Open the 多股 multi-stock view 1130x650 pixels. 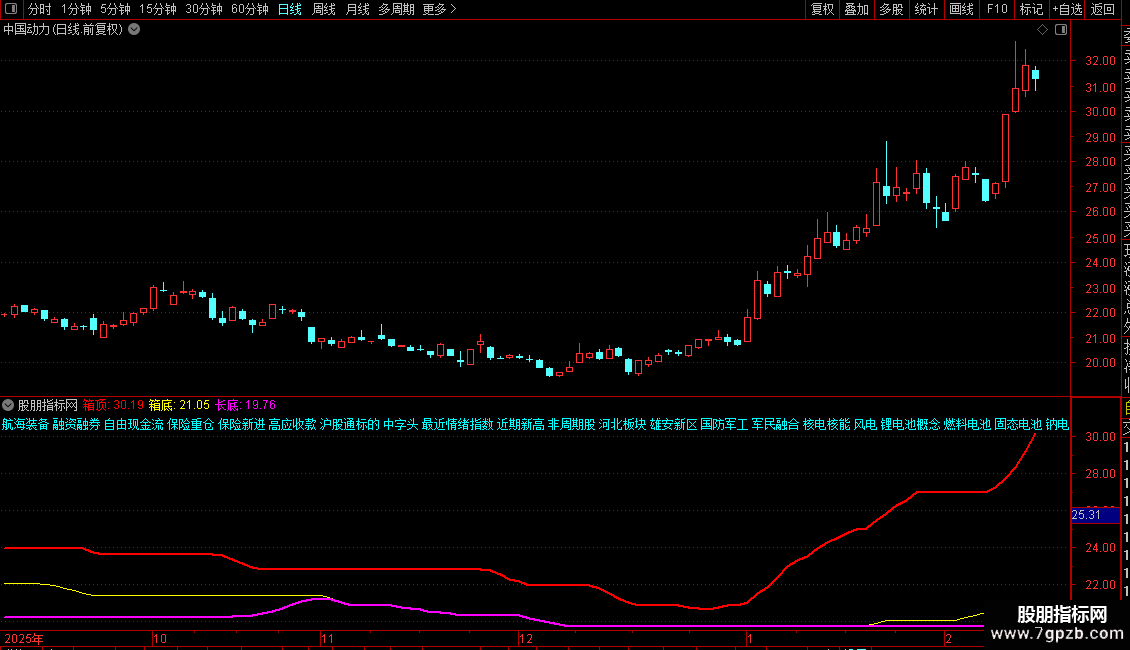(891, 9)
